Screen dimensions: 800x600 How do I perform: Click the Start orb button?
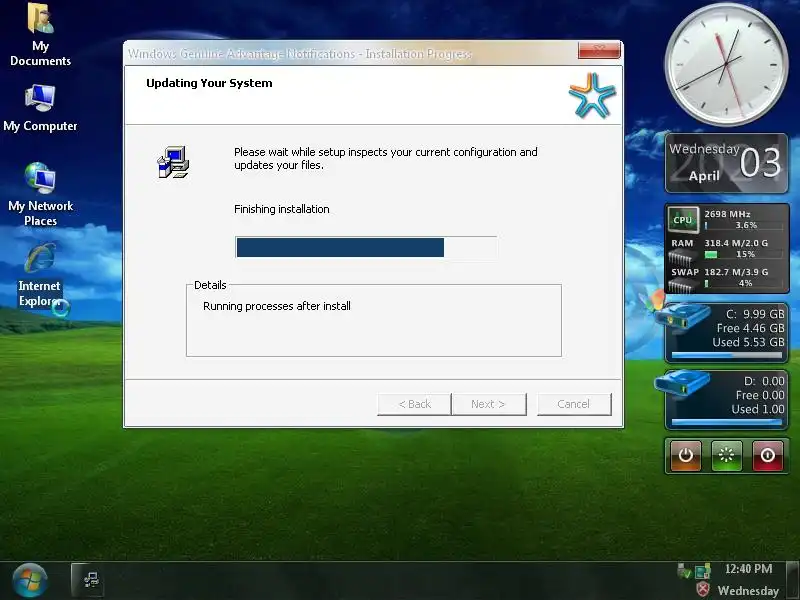(x=30, y=580)
